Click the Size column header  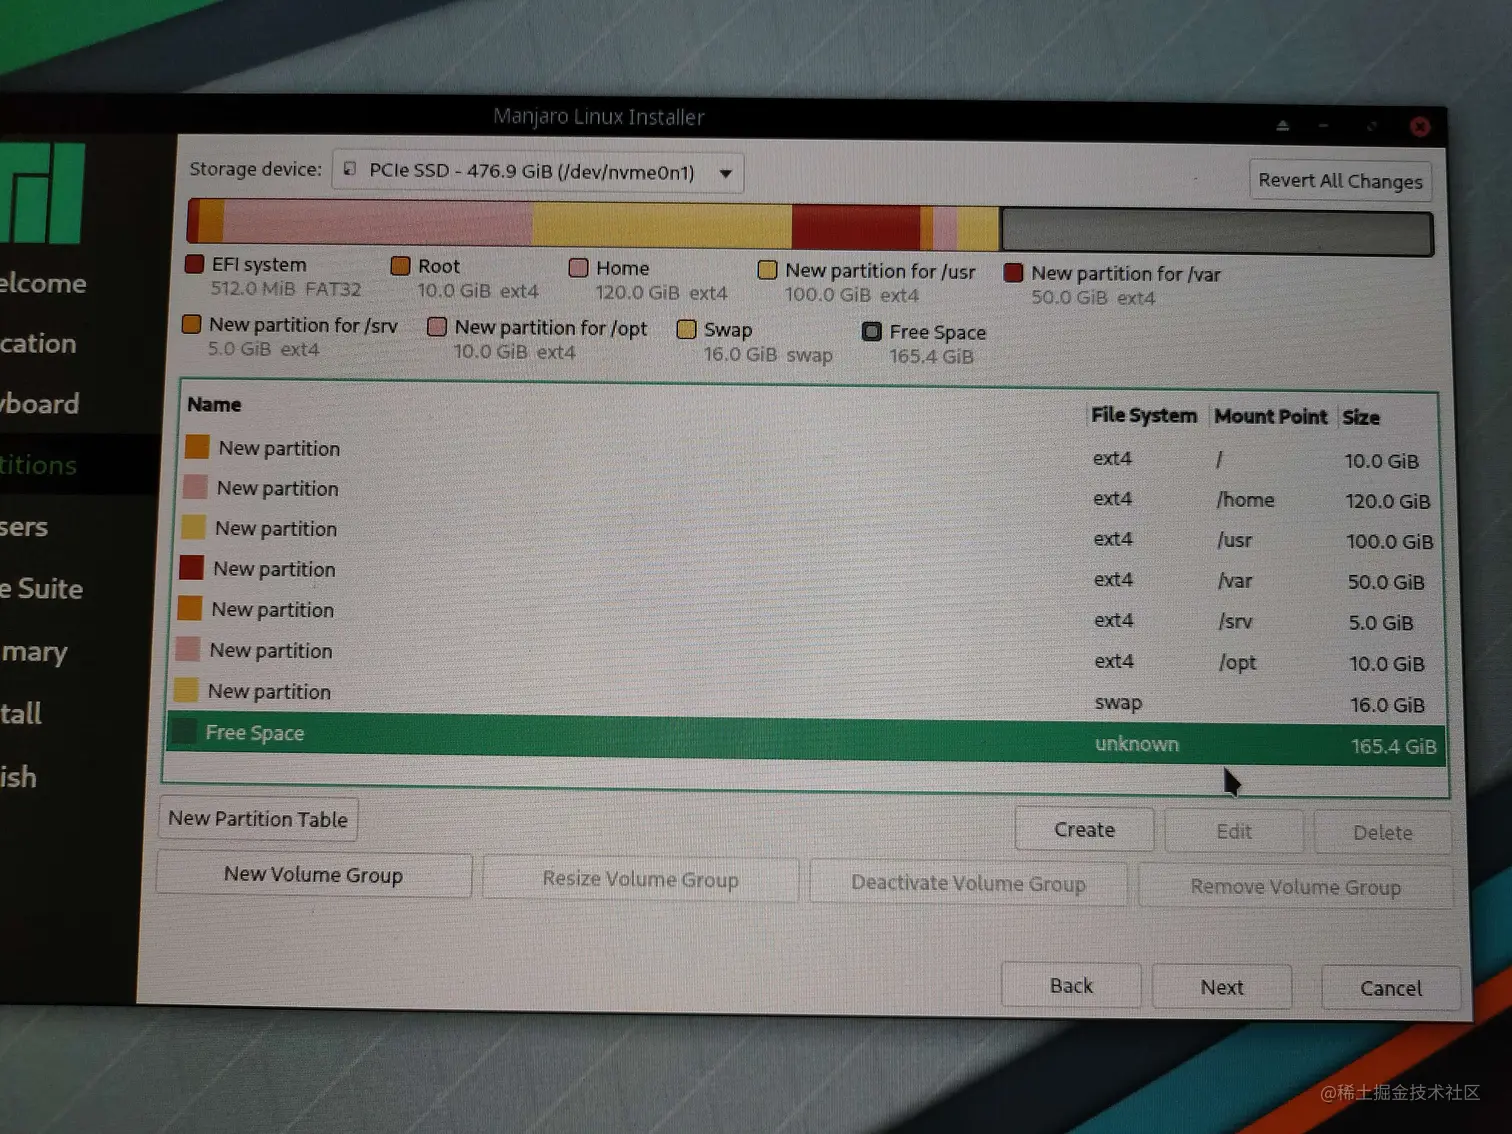click(x=1361, y=417)
